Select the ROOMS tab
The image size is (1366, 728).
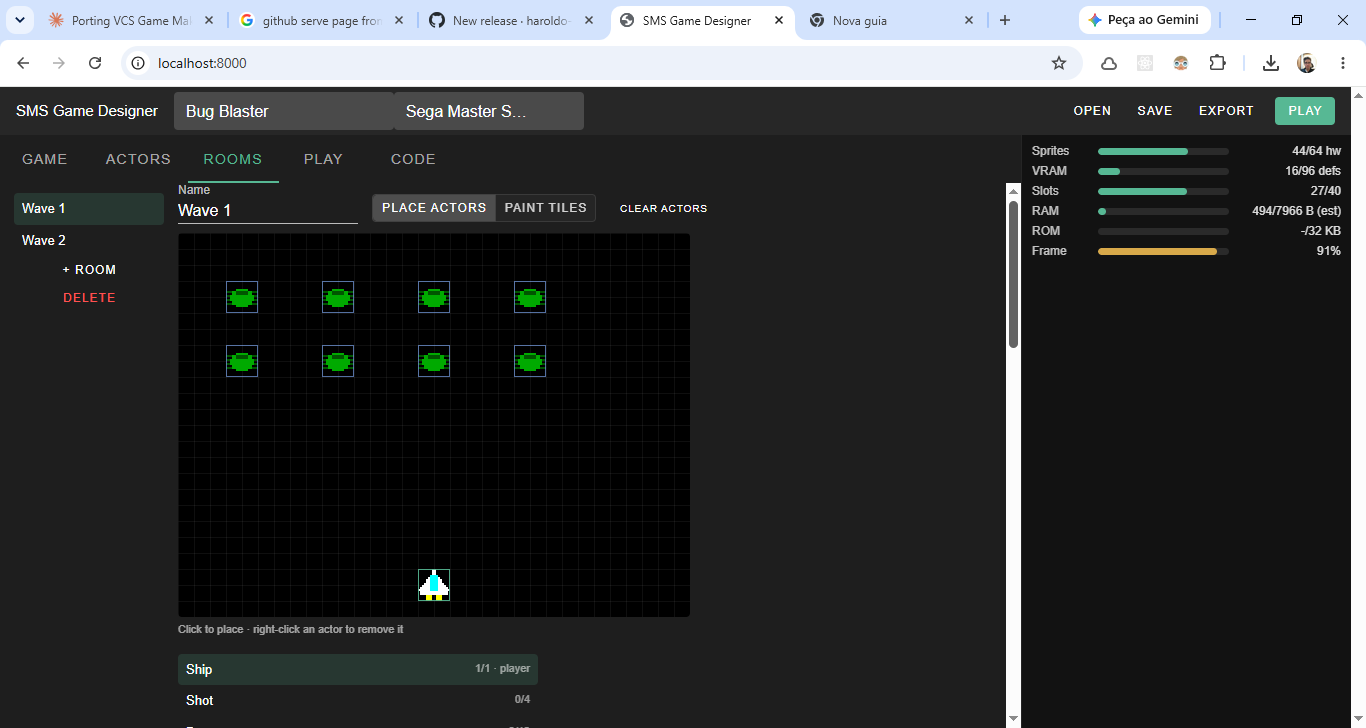point(233,159)
